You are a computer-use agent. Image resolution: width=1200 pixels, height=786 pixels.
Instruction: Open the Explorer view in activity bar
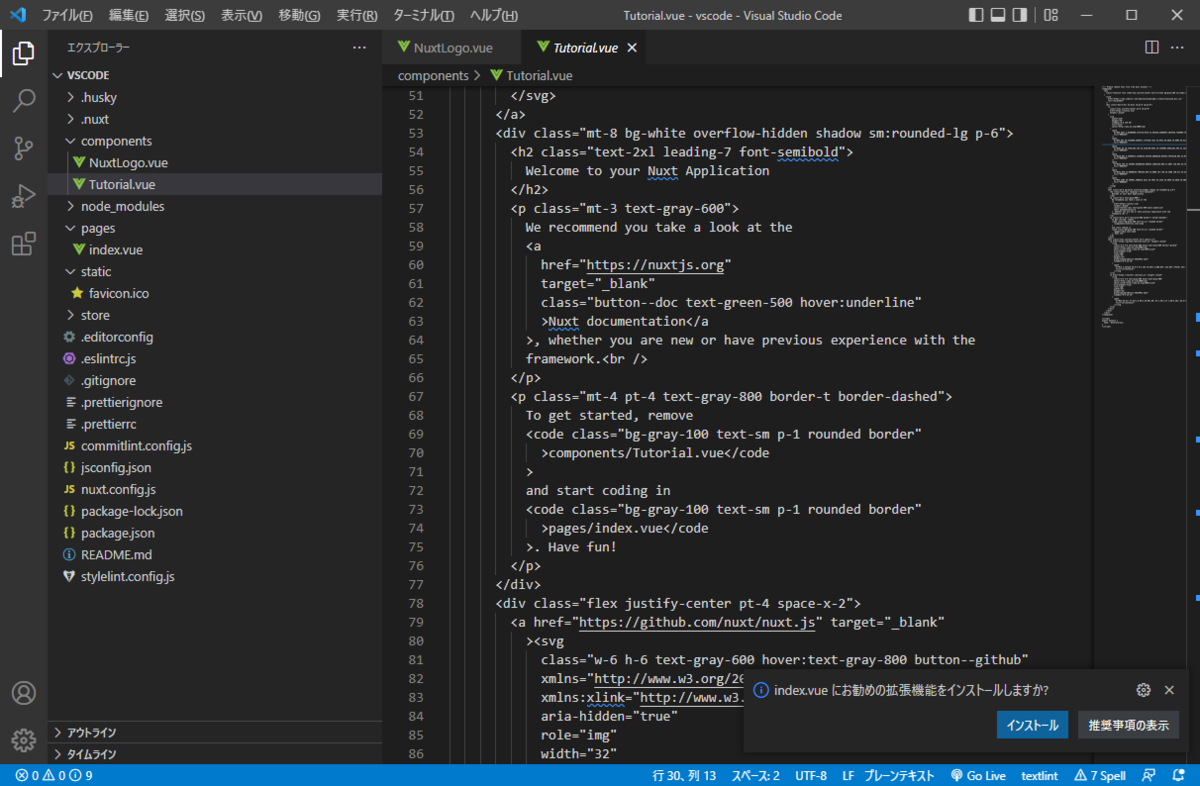(x=24, y=54)
